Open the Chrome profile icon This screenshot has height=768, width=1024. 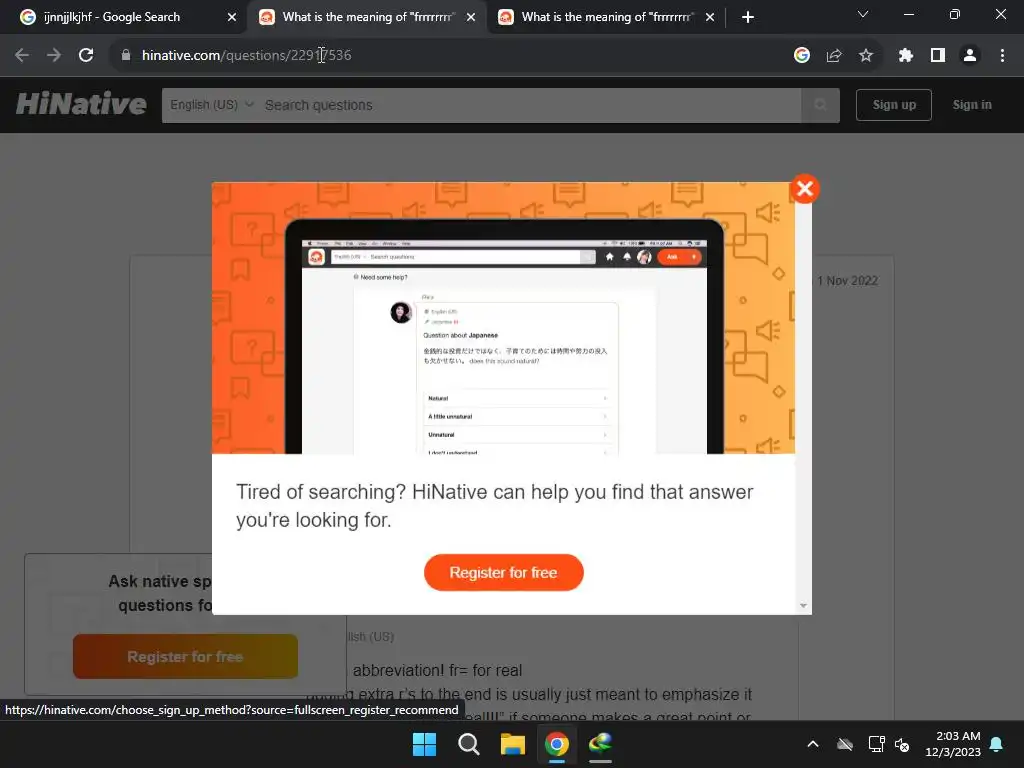click(x=970, y=56)
